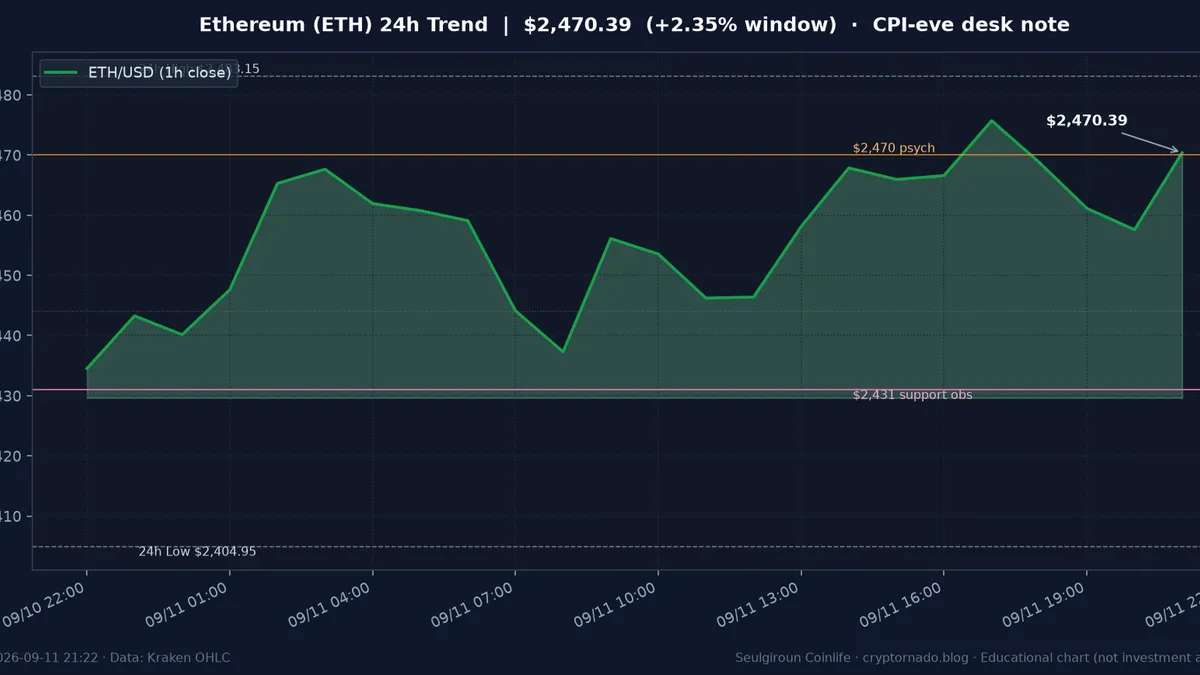The height and width of the screenshot is (675, 1200).
Task: Click the $2,470.39 price in the chart title
Action: click(x=577, y=25)
